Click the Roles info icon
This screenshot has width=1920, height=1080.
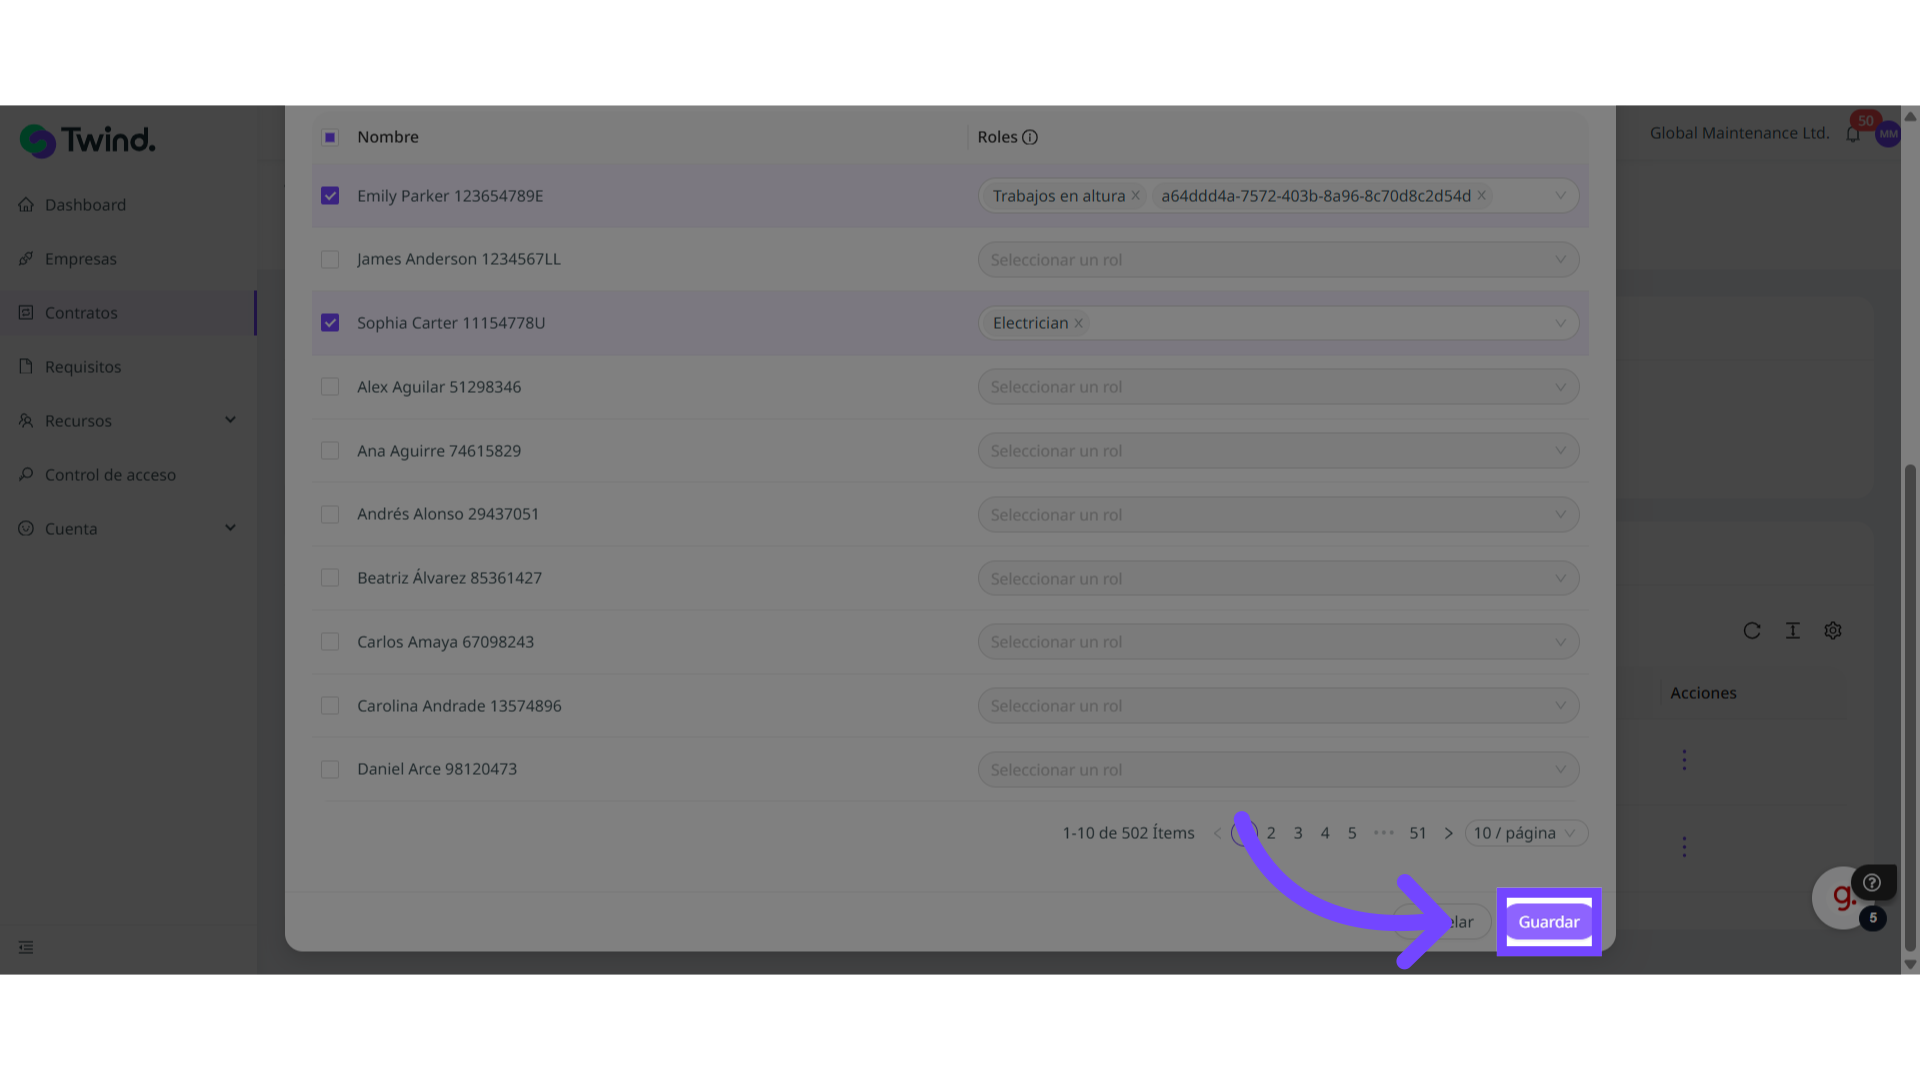1030,137
